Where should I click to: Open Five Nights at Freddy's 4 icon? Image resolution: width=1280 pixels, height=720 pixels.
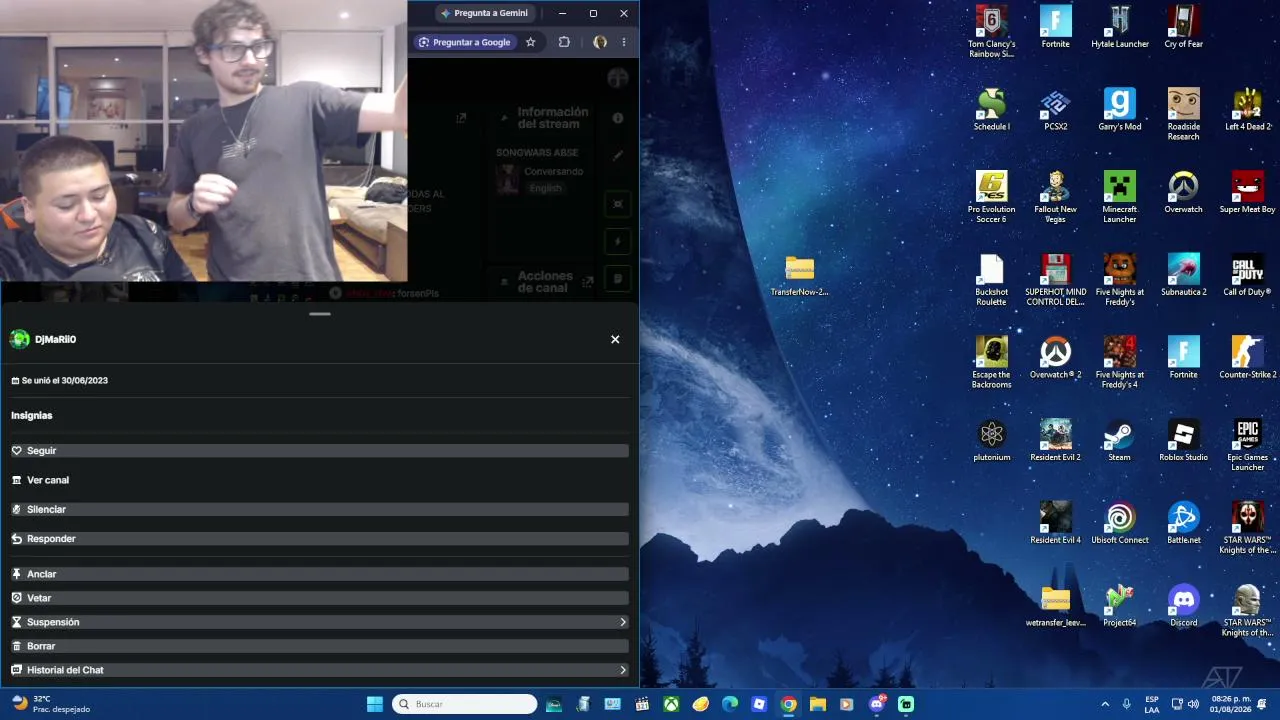[1119, 363]
